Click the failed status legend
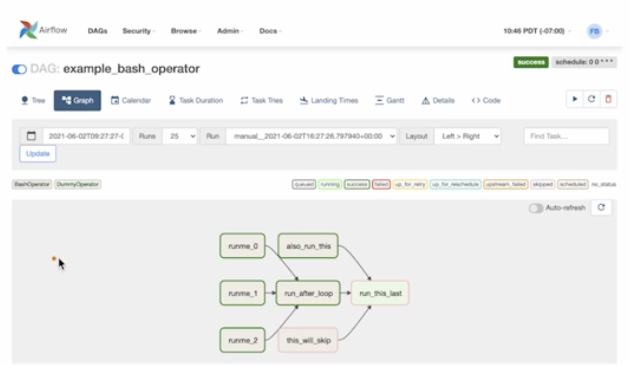Viewport: 630px width, 366px height. tap(381, 184)
